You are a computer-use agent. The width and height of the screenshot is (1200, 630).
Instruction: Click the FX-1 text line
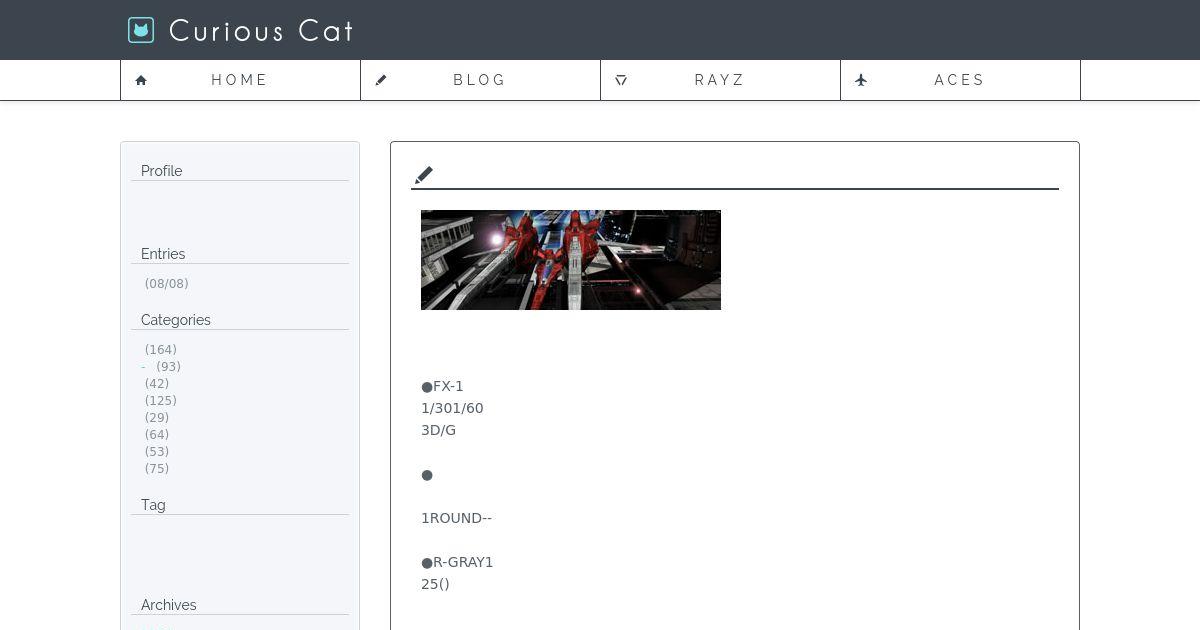pyautogui.click(x=442, y=386)
